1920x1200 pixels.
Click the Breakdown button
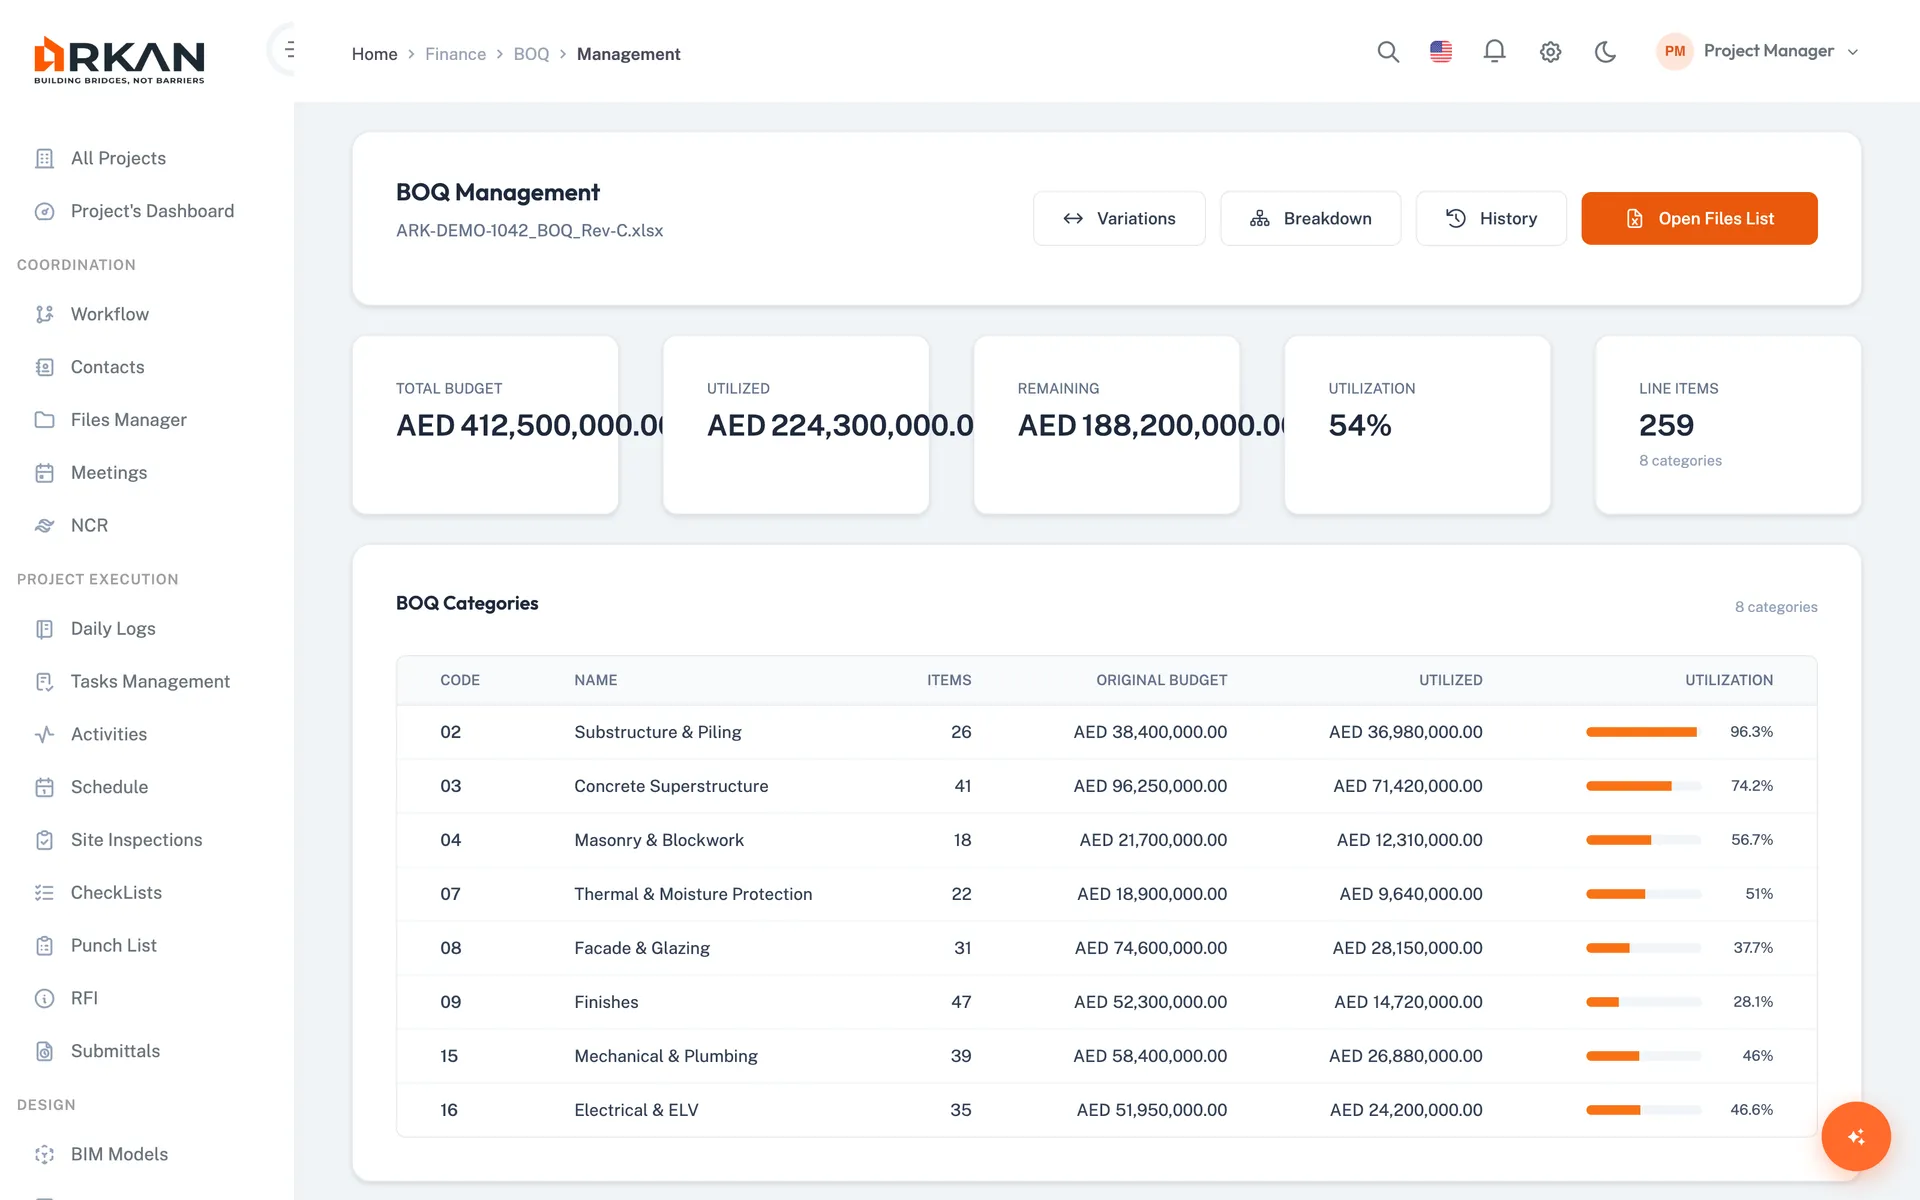(1310, 218)
